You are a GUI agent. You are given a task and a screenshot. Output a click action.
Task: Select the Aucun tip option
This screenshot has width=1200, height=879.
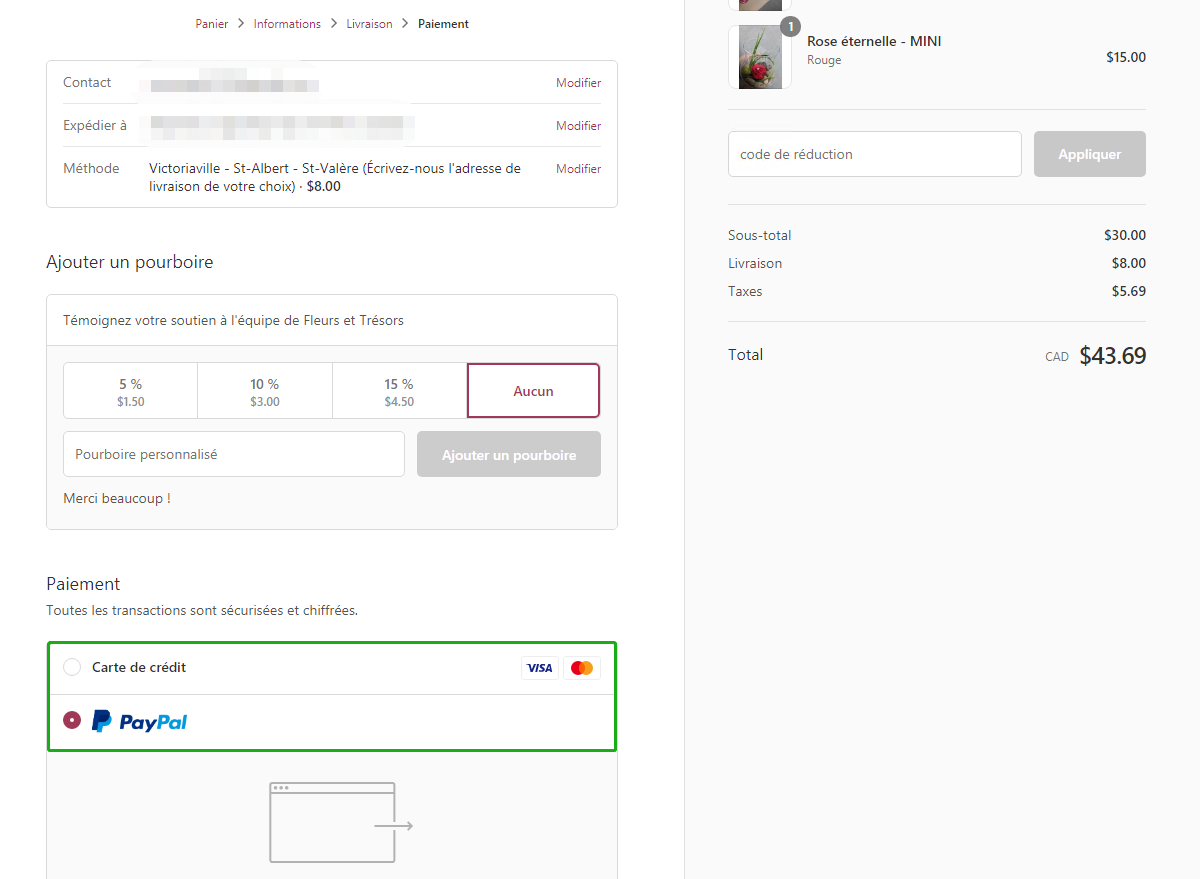(x=533, y=391)
